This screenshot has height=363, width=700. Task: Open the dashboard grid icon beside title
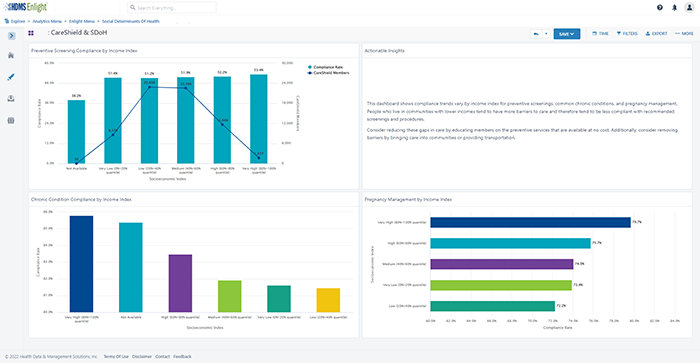pyautogui.click(x=31, y=33)
